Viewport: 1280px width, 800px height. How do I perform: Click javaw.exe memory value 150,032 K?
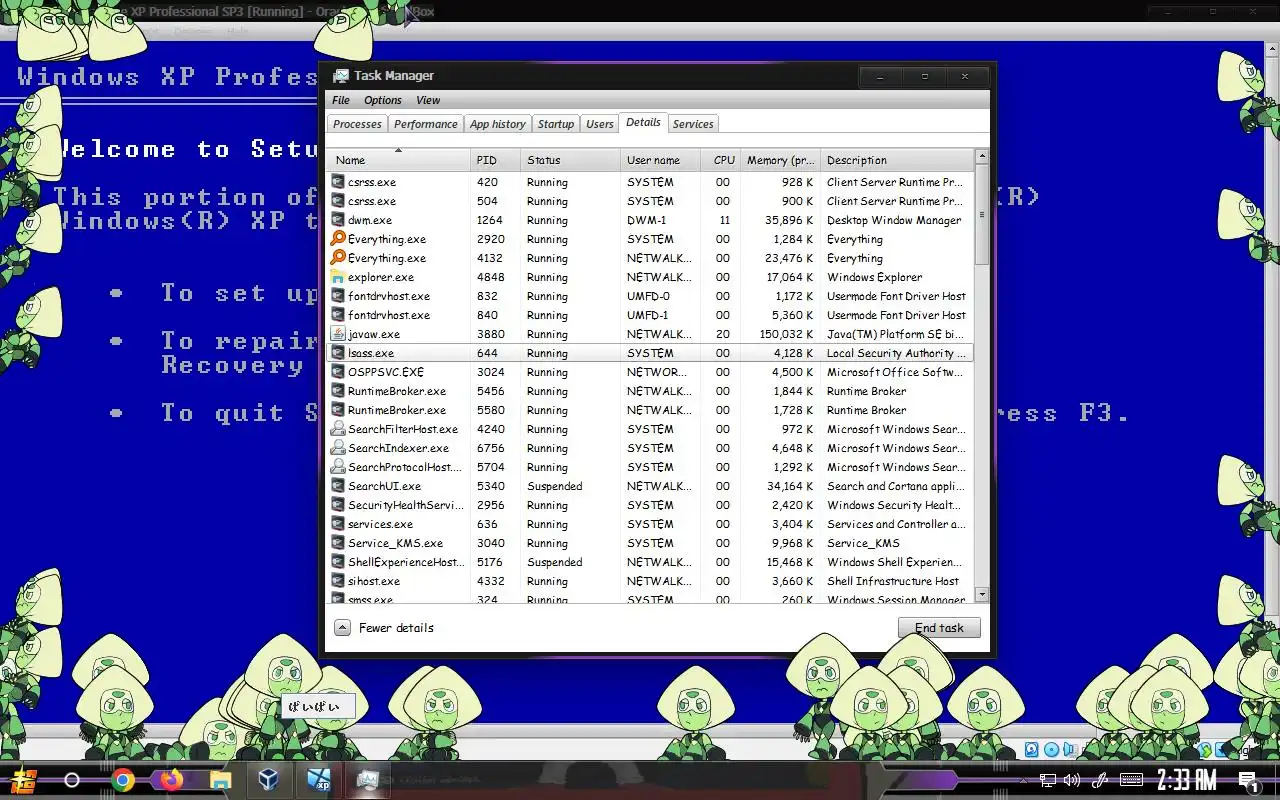click(x=786, y=334)
